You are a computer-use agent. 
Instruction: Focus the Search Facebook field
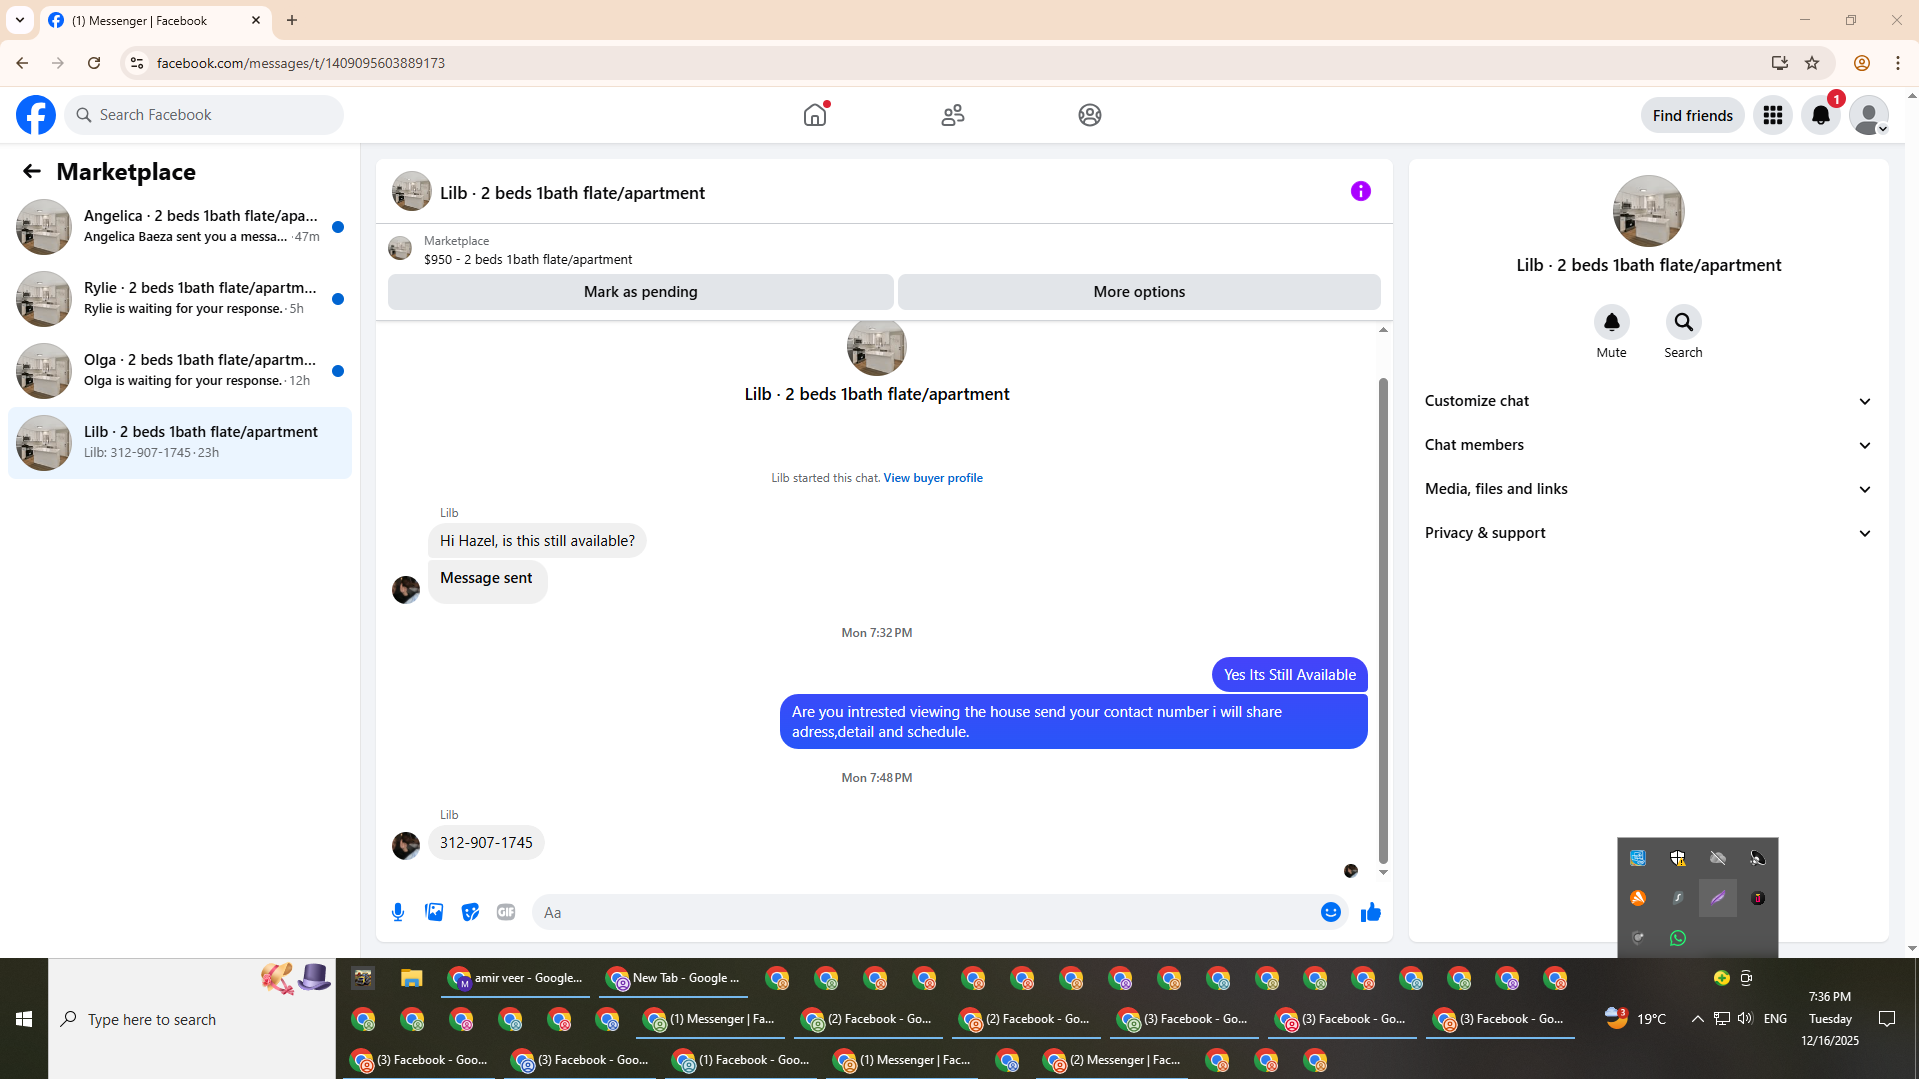204,115
